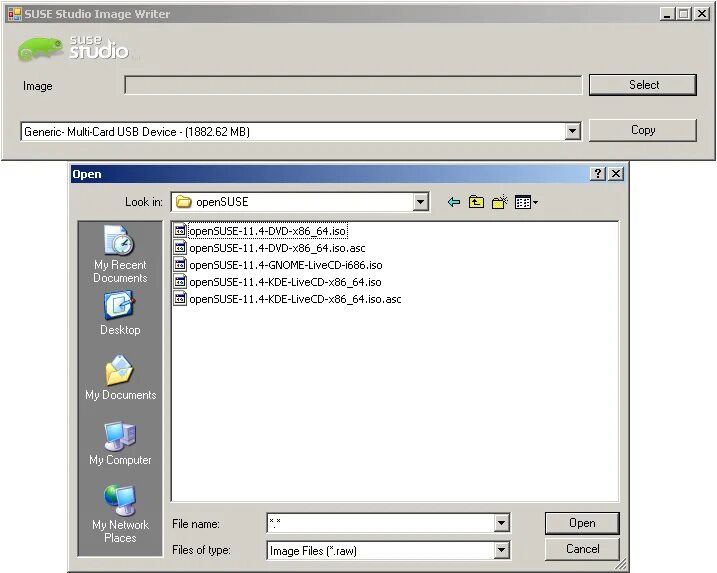Select file openSUSE-11.4-KDE-LiveCD-x86_64.iso.asc
The image size is (717, 573).
(x=295, y=299)
